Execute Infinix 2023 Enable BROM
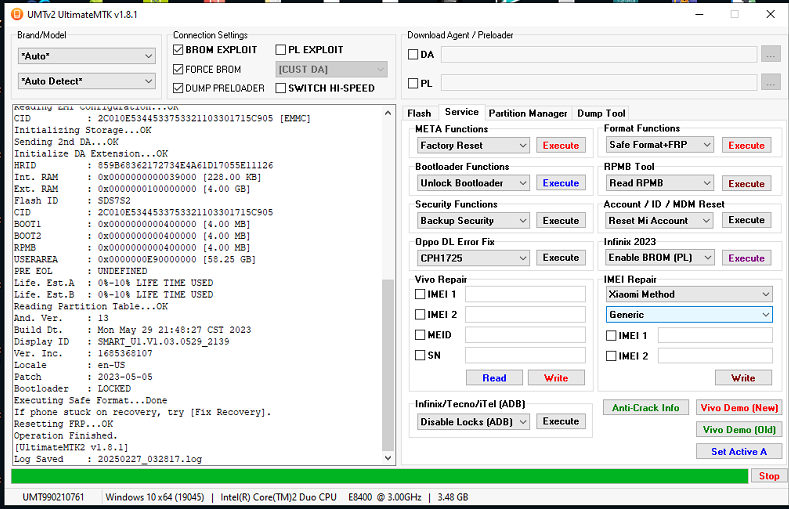This screenshot has height=509, width=789. pyautogui.click(x=746, y=258)
